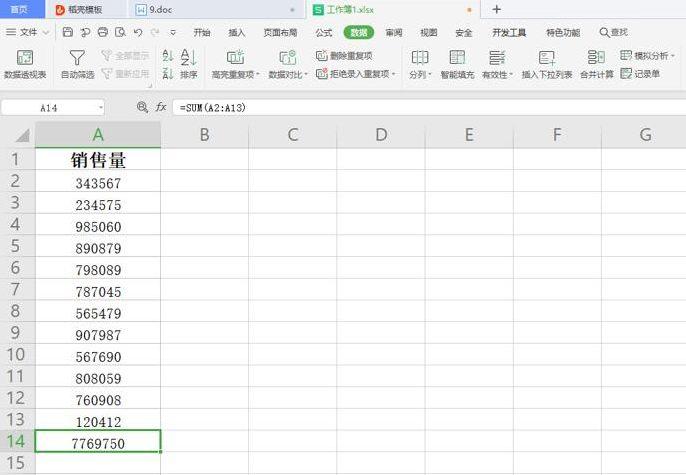Switch to the 视图 ribbon tab
Screen dimensions: 686x475
click(x=429, y=32)
